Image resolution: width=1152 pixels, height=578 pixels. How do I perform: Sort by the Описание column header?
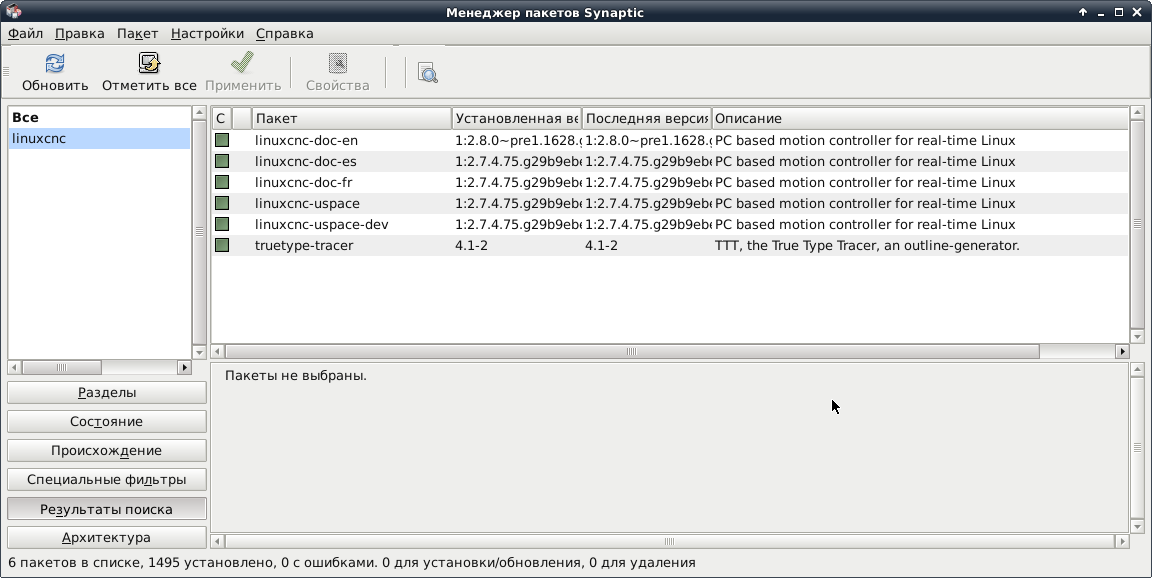[x=920, y=118]
